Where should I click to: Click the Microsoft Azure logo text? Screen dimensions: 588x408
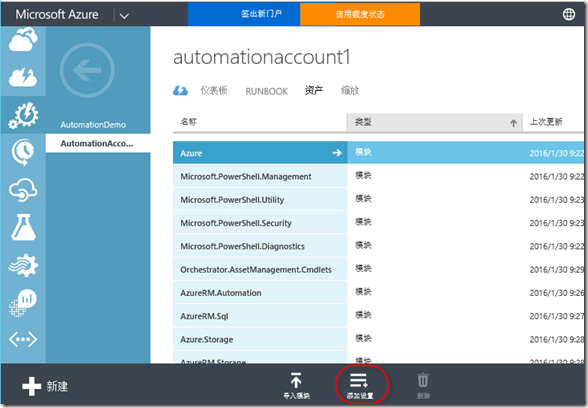[57, 14]
